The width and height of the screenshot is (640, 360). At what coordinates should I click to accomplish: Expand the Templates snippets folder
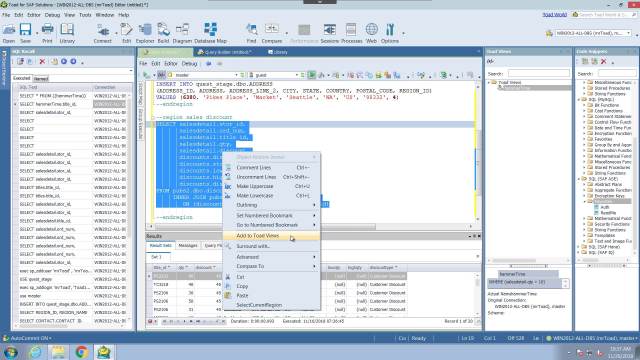pyautogui.click(x=584, y=236)
